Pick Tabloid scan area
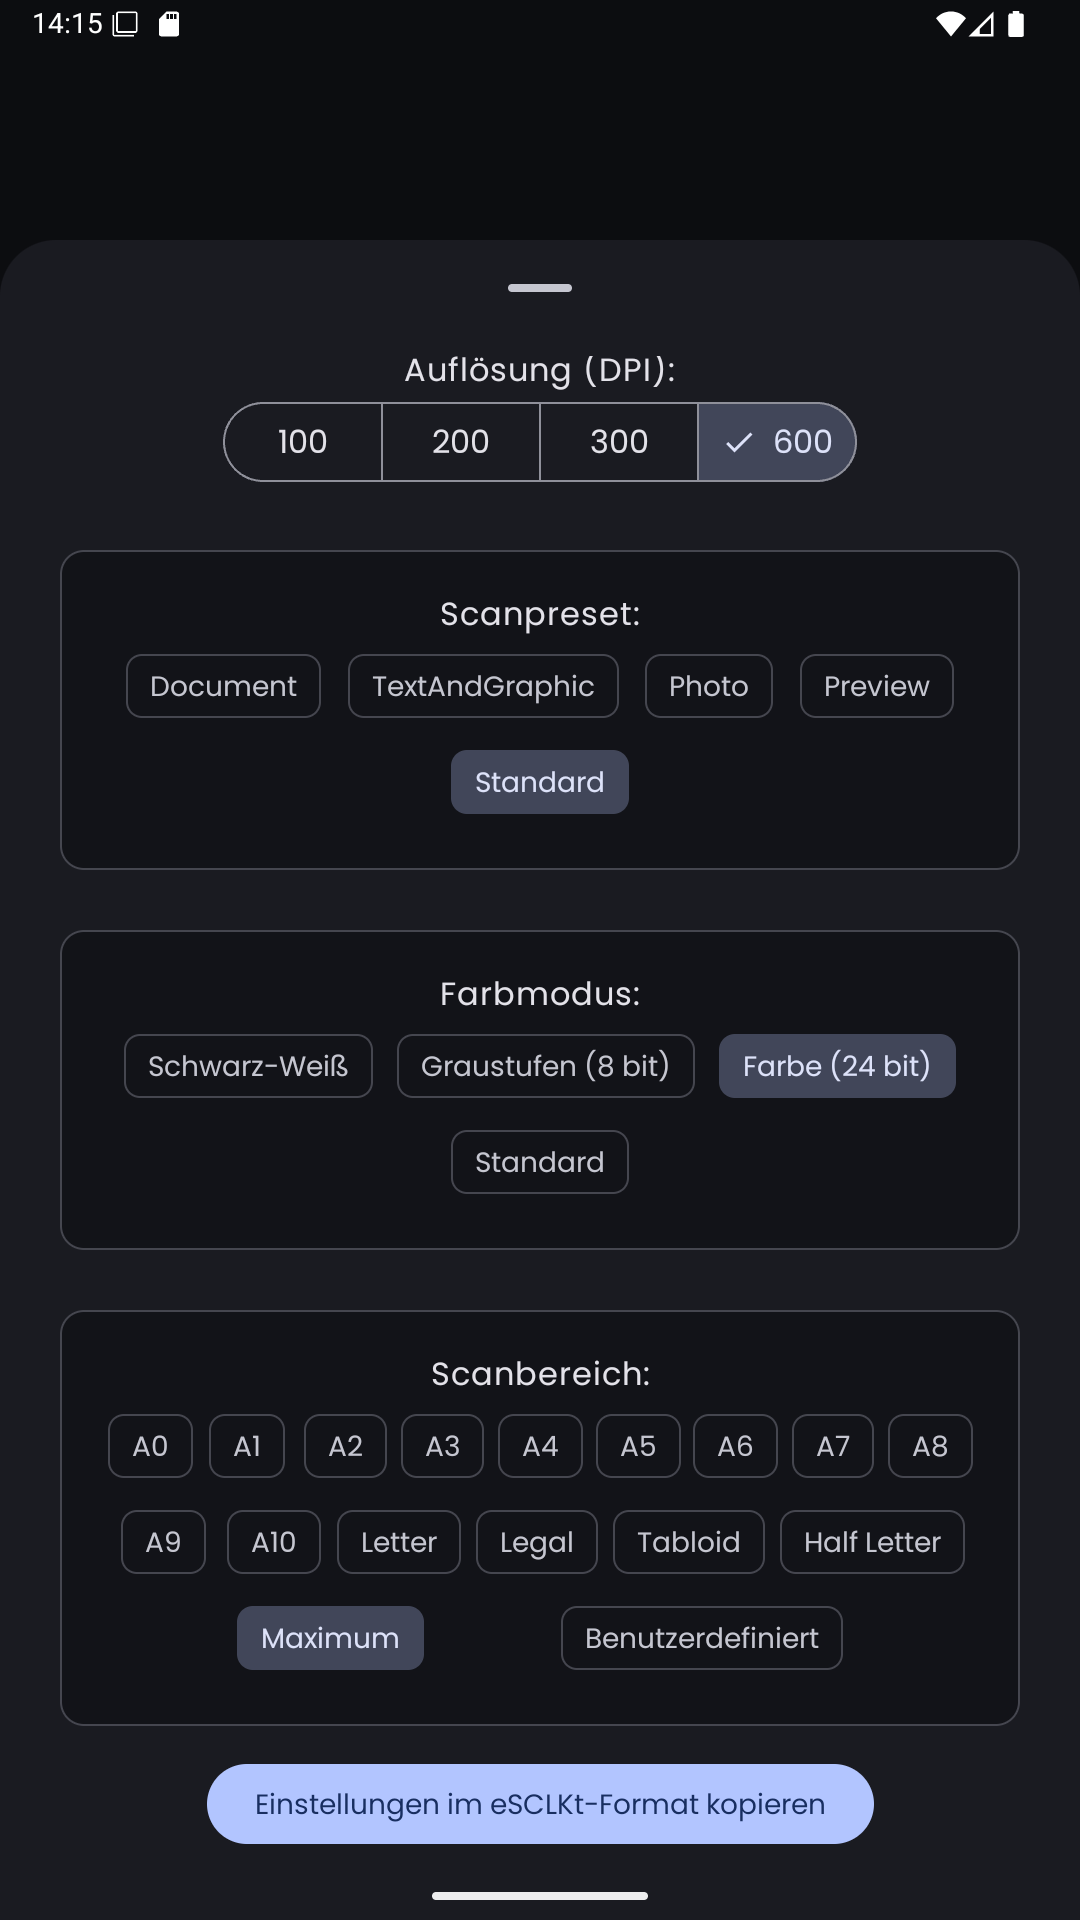Viewport: 1080px width, 1920px height. 688,1542
